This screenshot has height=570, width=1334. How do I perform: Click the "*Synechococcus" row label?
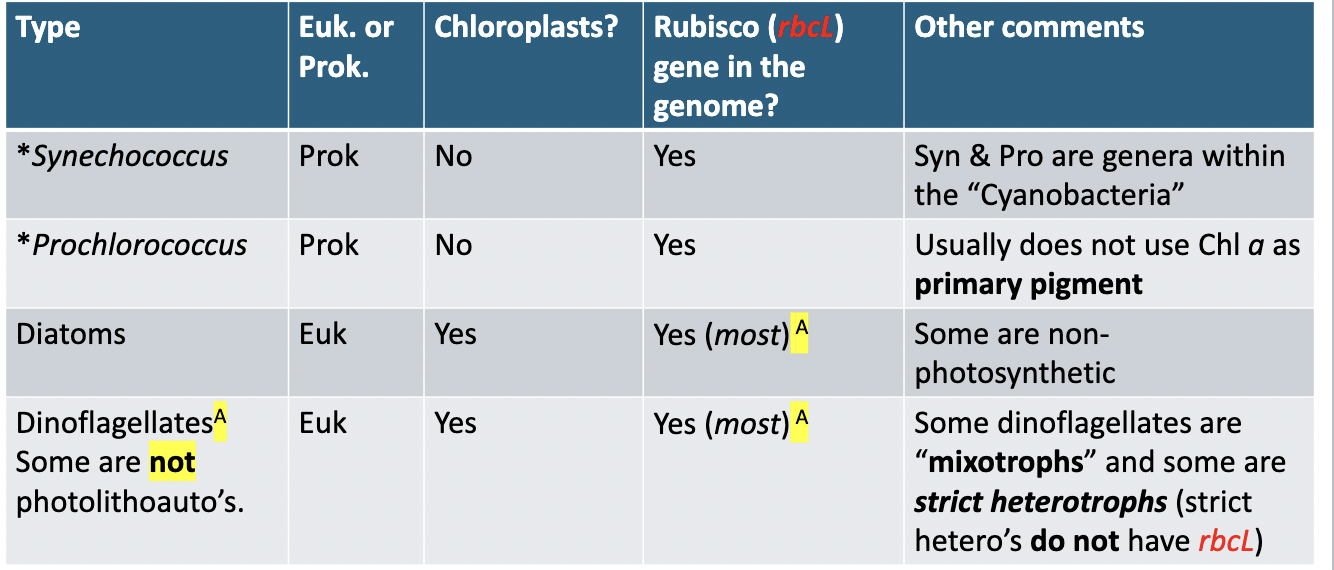point(122,157)
